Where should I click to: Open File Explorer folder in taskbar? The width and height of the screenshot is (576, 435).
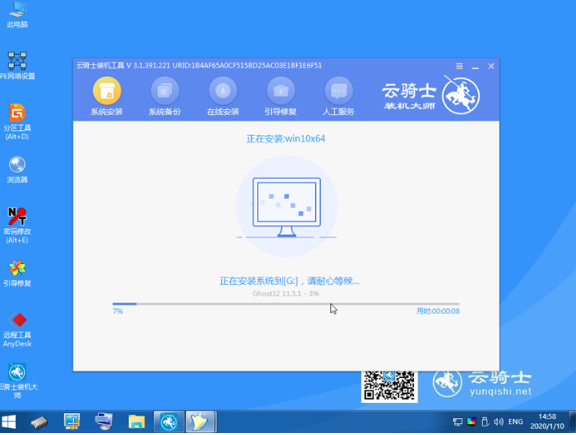pyautogui.click(x=136, y=421)
